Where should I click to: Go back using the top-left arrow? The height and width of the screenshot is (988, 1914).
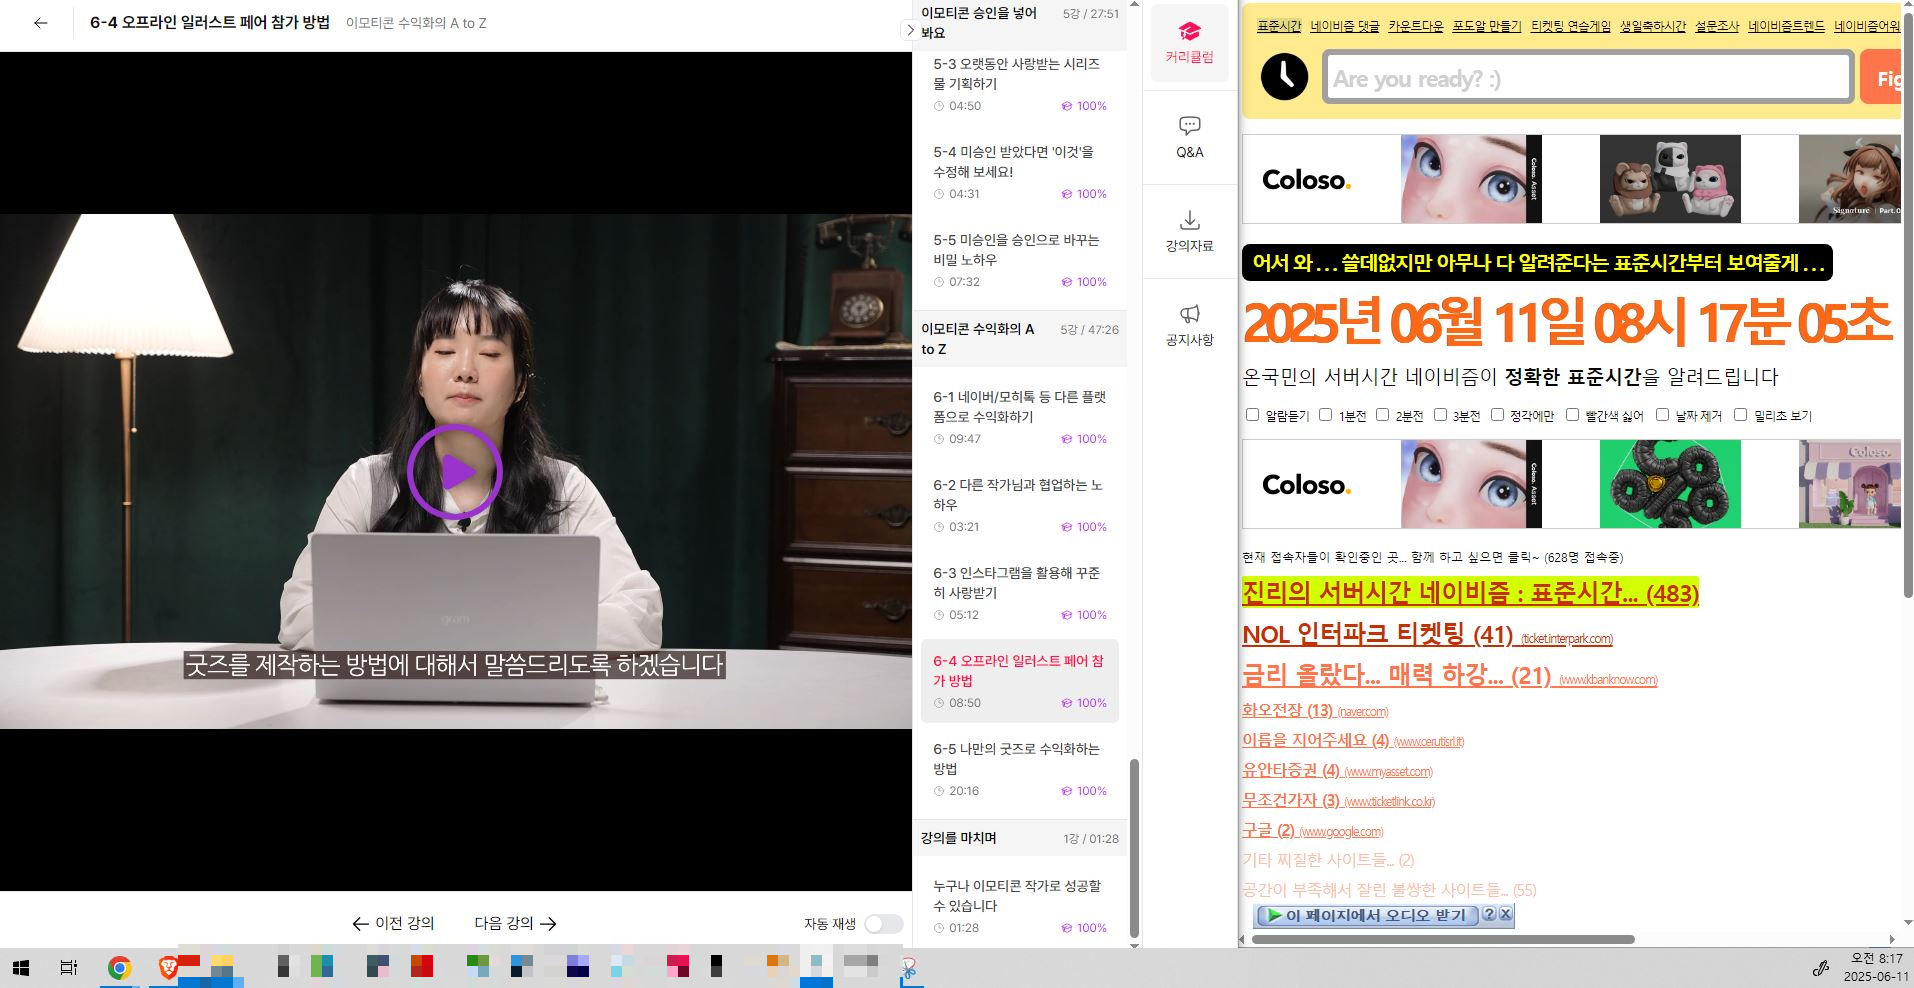(x=40, y=23)
